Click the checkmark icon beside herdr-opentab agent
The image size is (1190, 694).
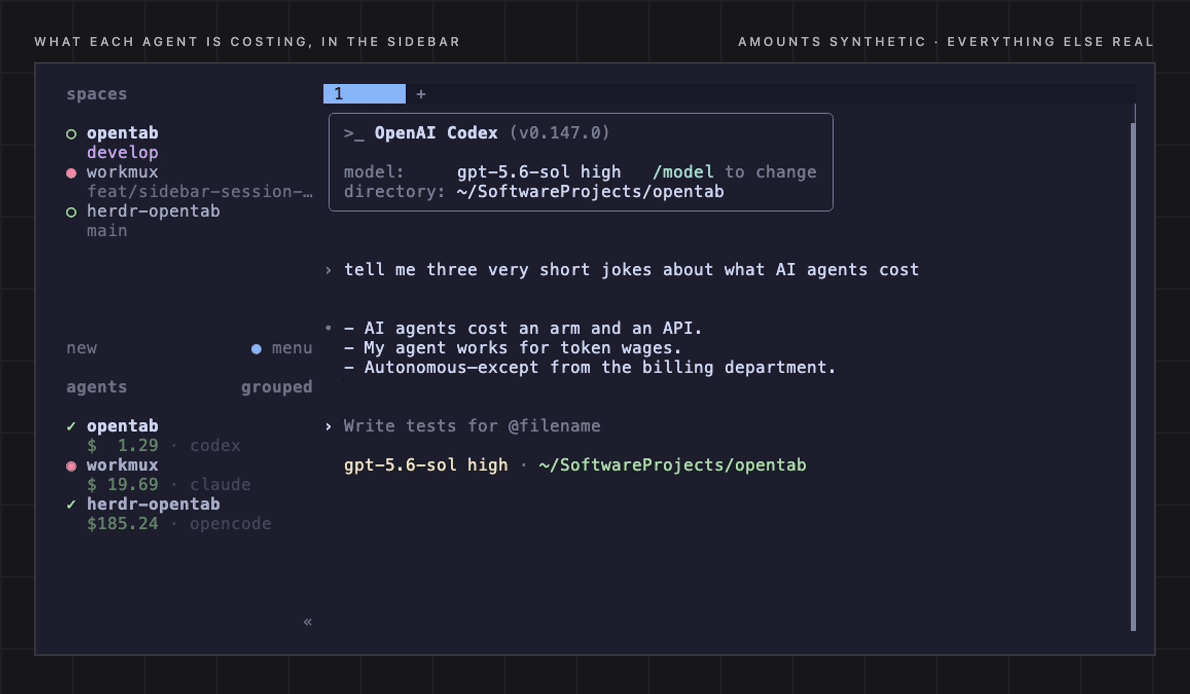coord(71,504)
